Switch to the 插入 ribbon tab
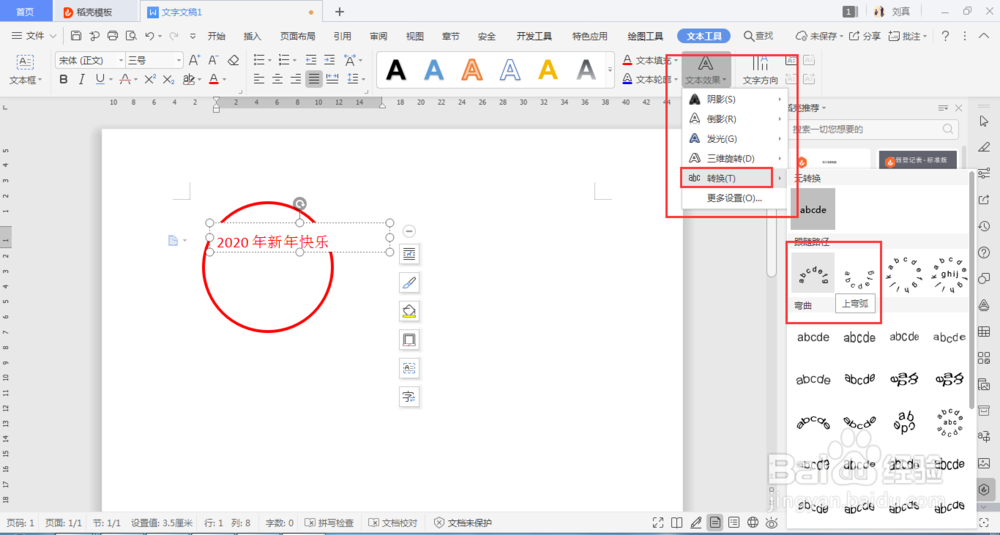This screenshot has height=535, width=1000. (253, 36)
